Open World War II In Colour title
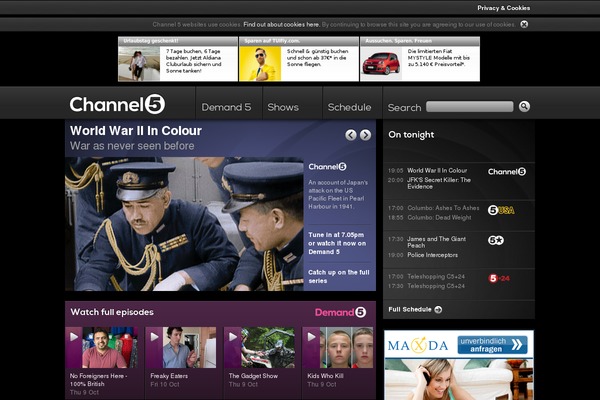This screenshot has width=600, height=400. pyautogui.click(x=136, y=131)
